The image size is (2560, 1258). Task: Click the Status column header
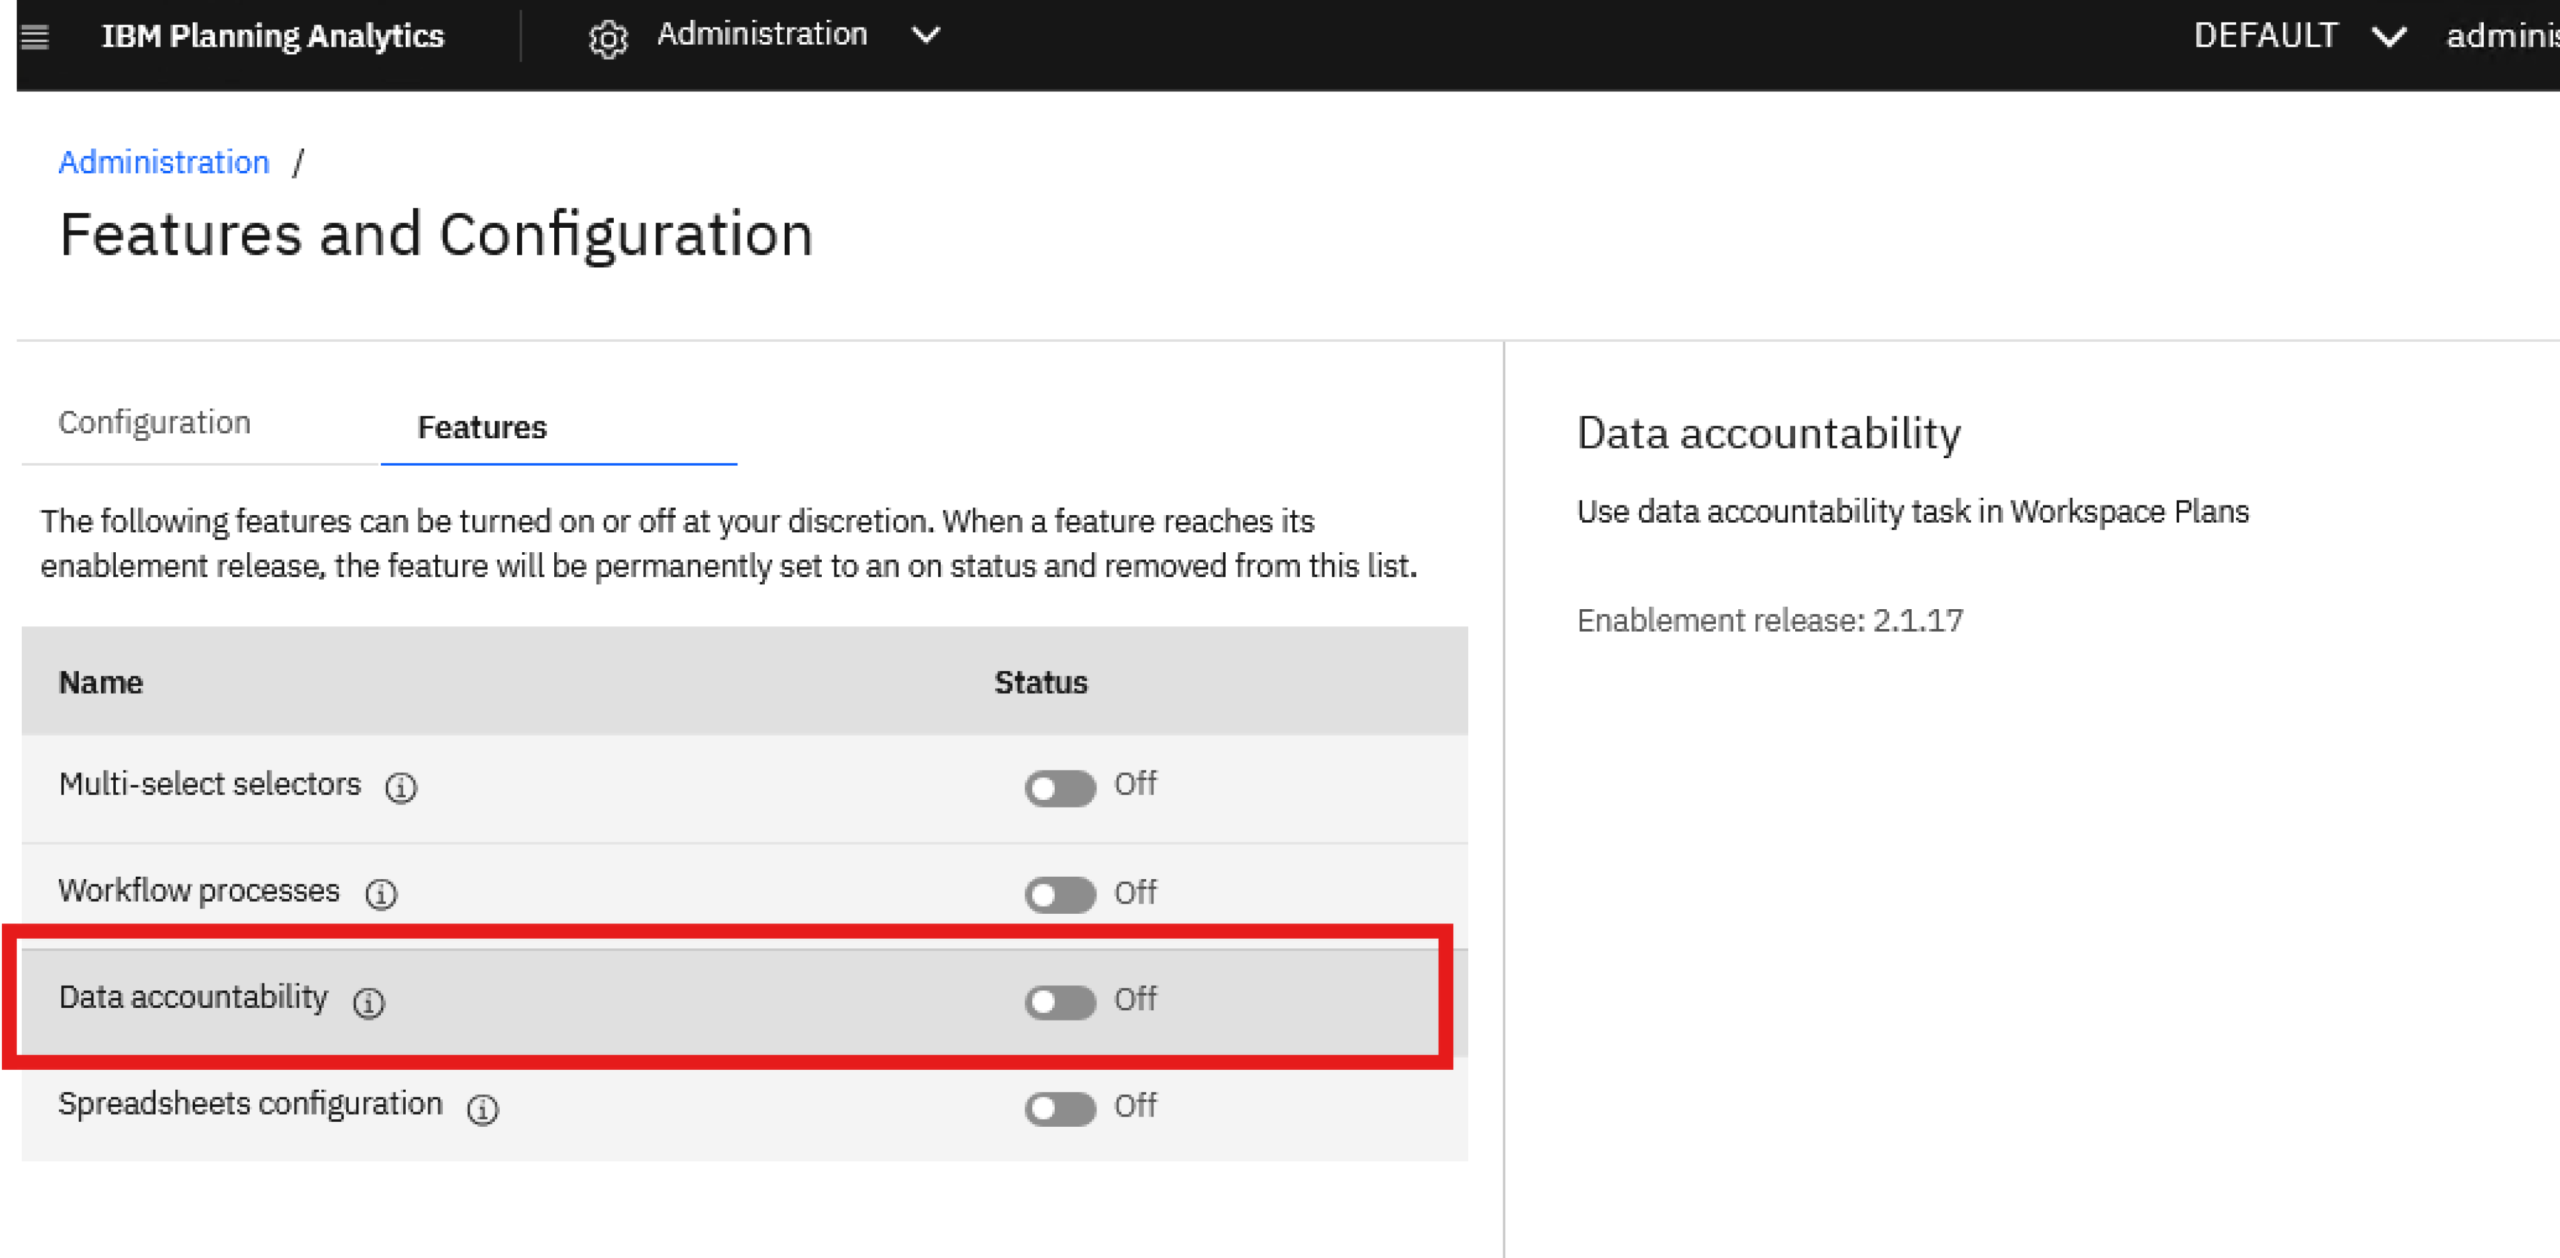[1040, 682]
